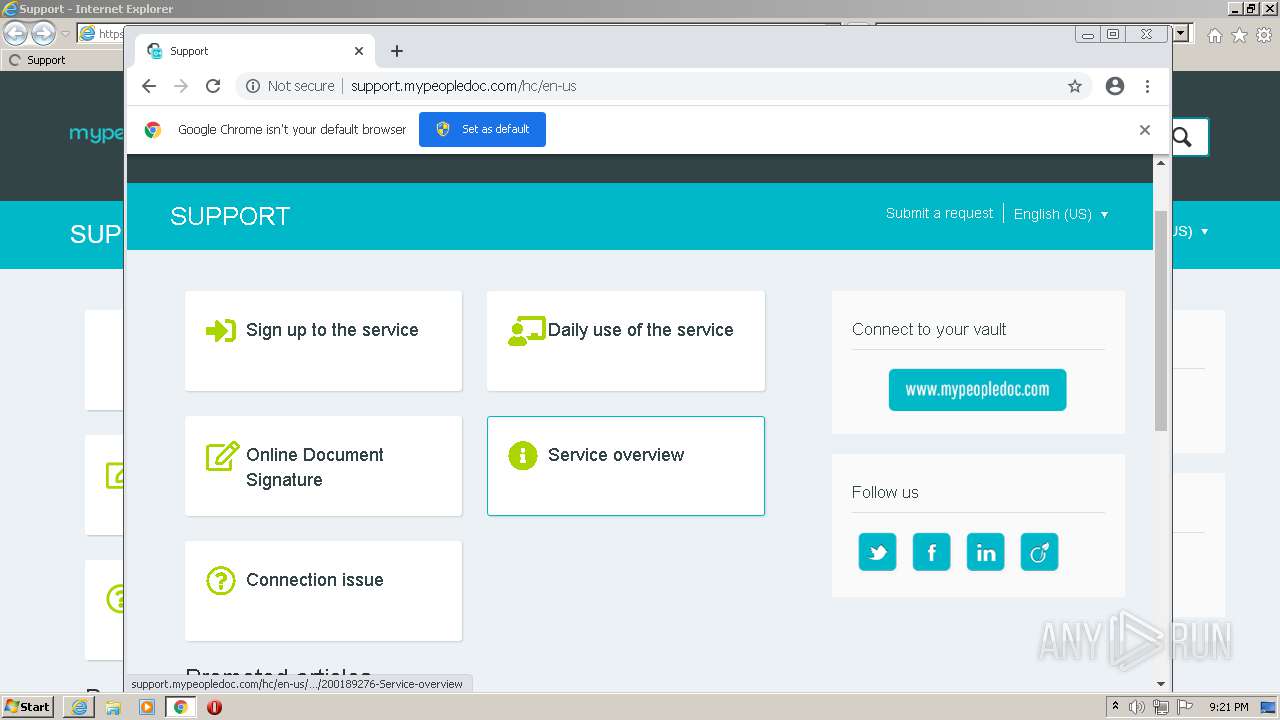Dismiss the default browser notification bar
Image resolution: width=1280 pixels, height=720 pixels.
1145,130
